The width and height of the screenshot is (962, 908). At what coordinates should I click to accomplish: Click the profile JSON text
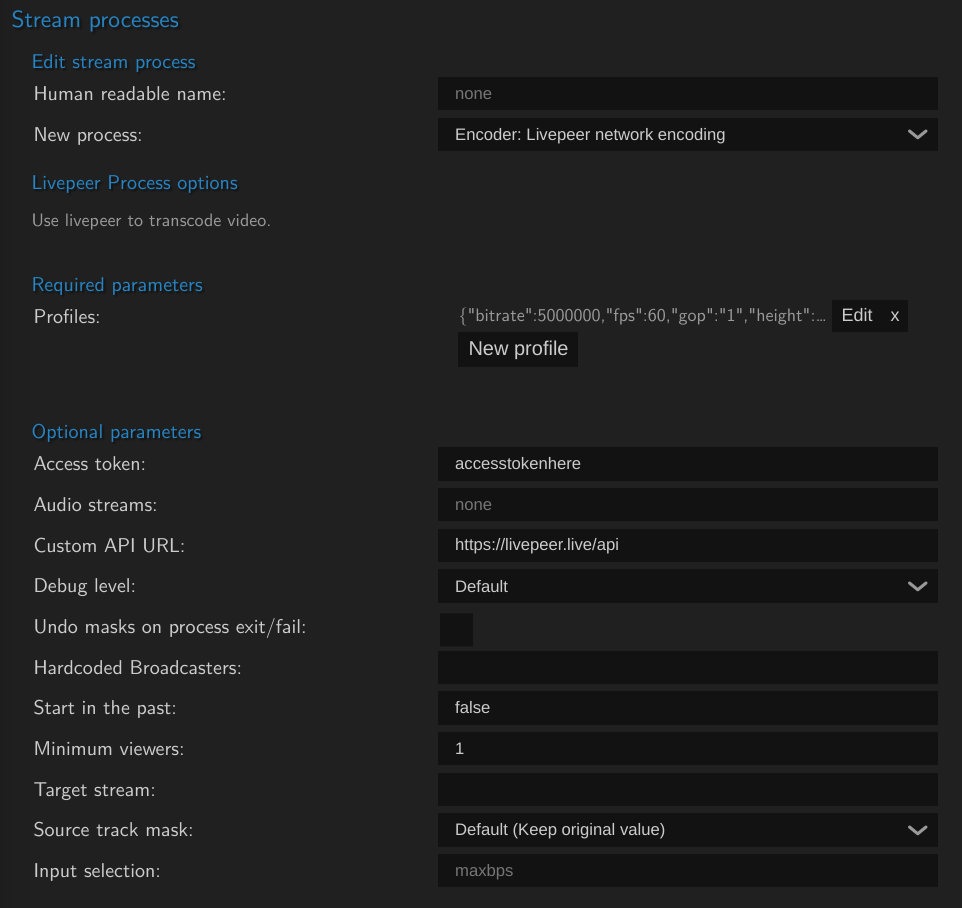pos(642,316)
